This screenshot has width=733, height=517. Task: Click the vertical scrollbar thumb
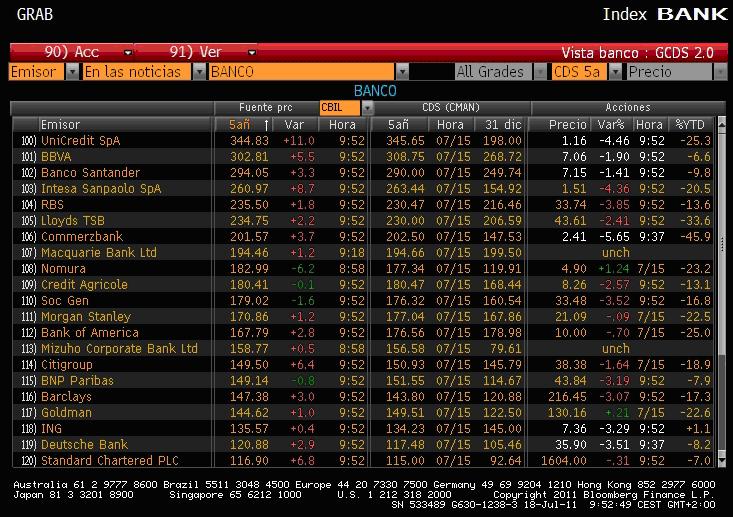click(721, 243)
